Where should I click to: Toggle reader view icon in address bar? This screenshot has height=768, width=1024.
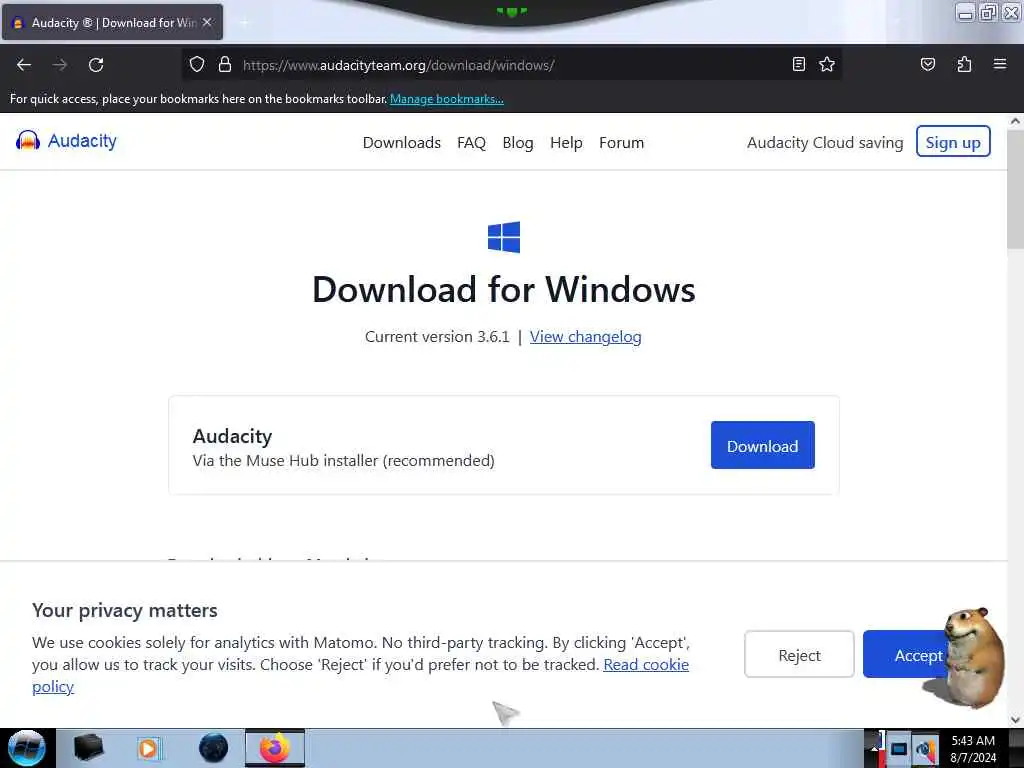tap(798, 64)
